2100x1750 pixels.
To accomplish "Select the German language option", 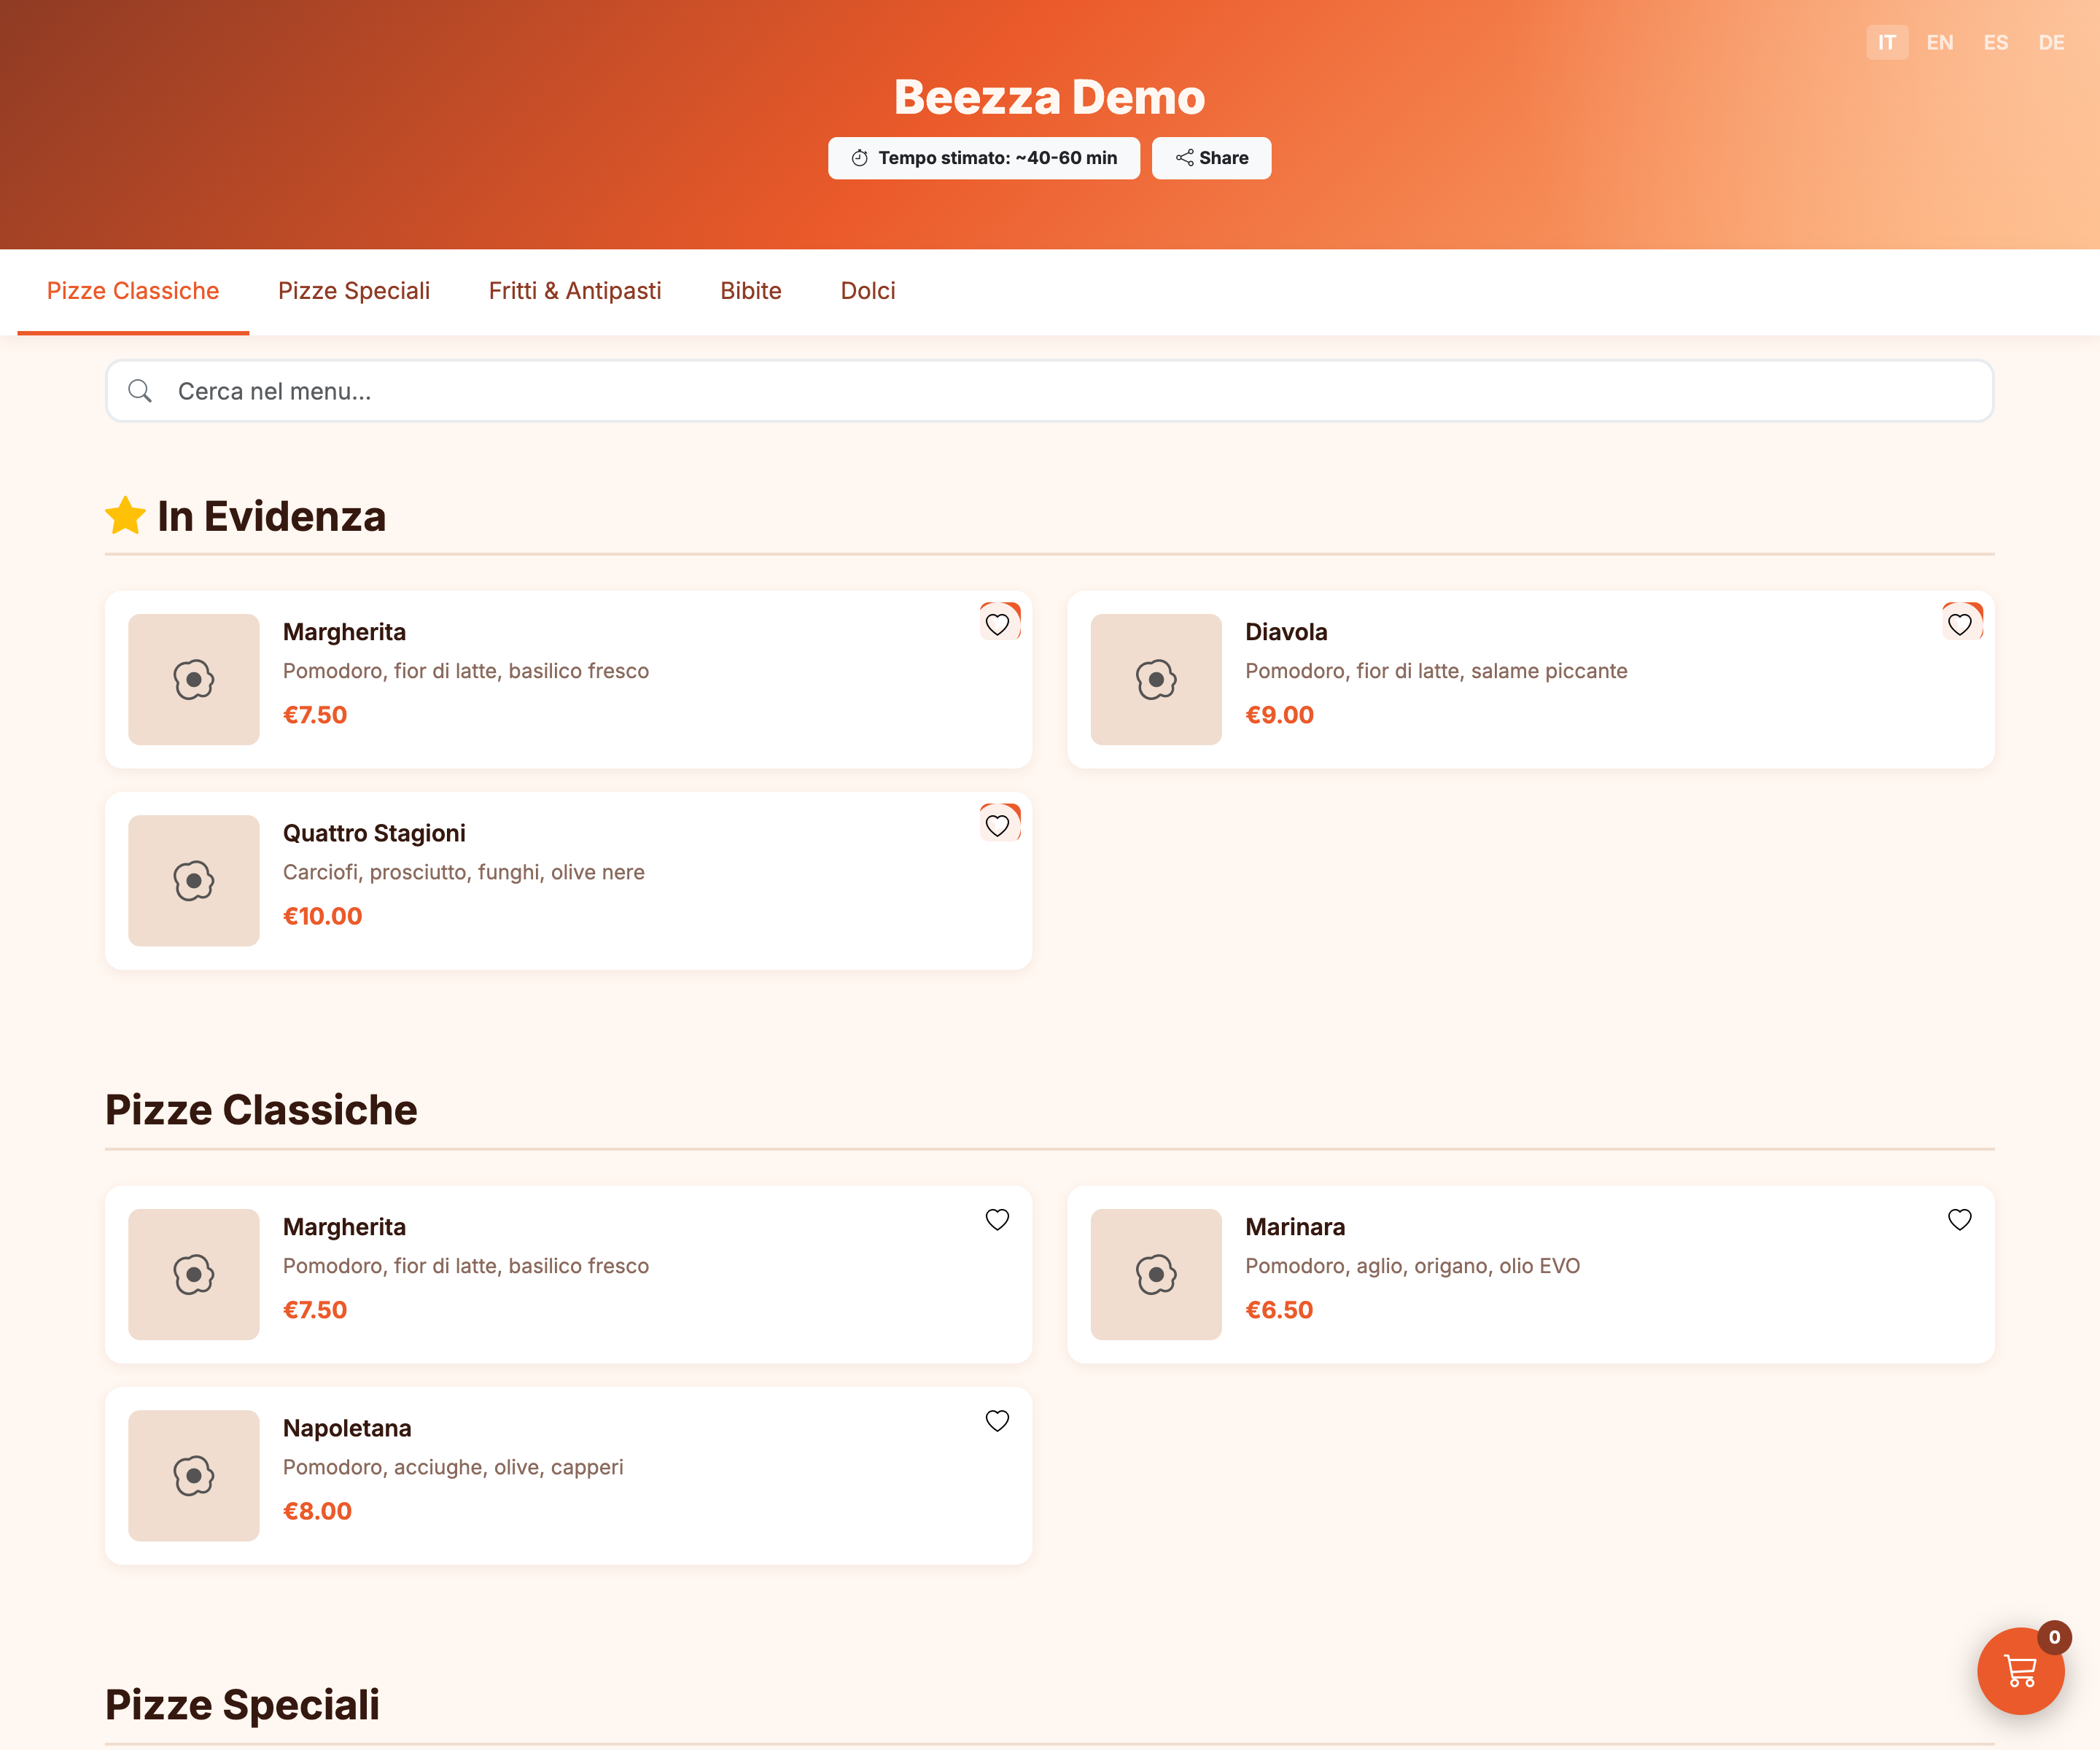I will pyautogui.click(x=2052, y=42).
